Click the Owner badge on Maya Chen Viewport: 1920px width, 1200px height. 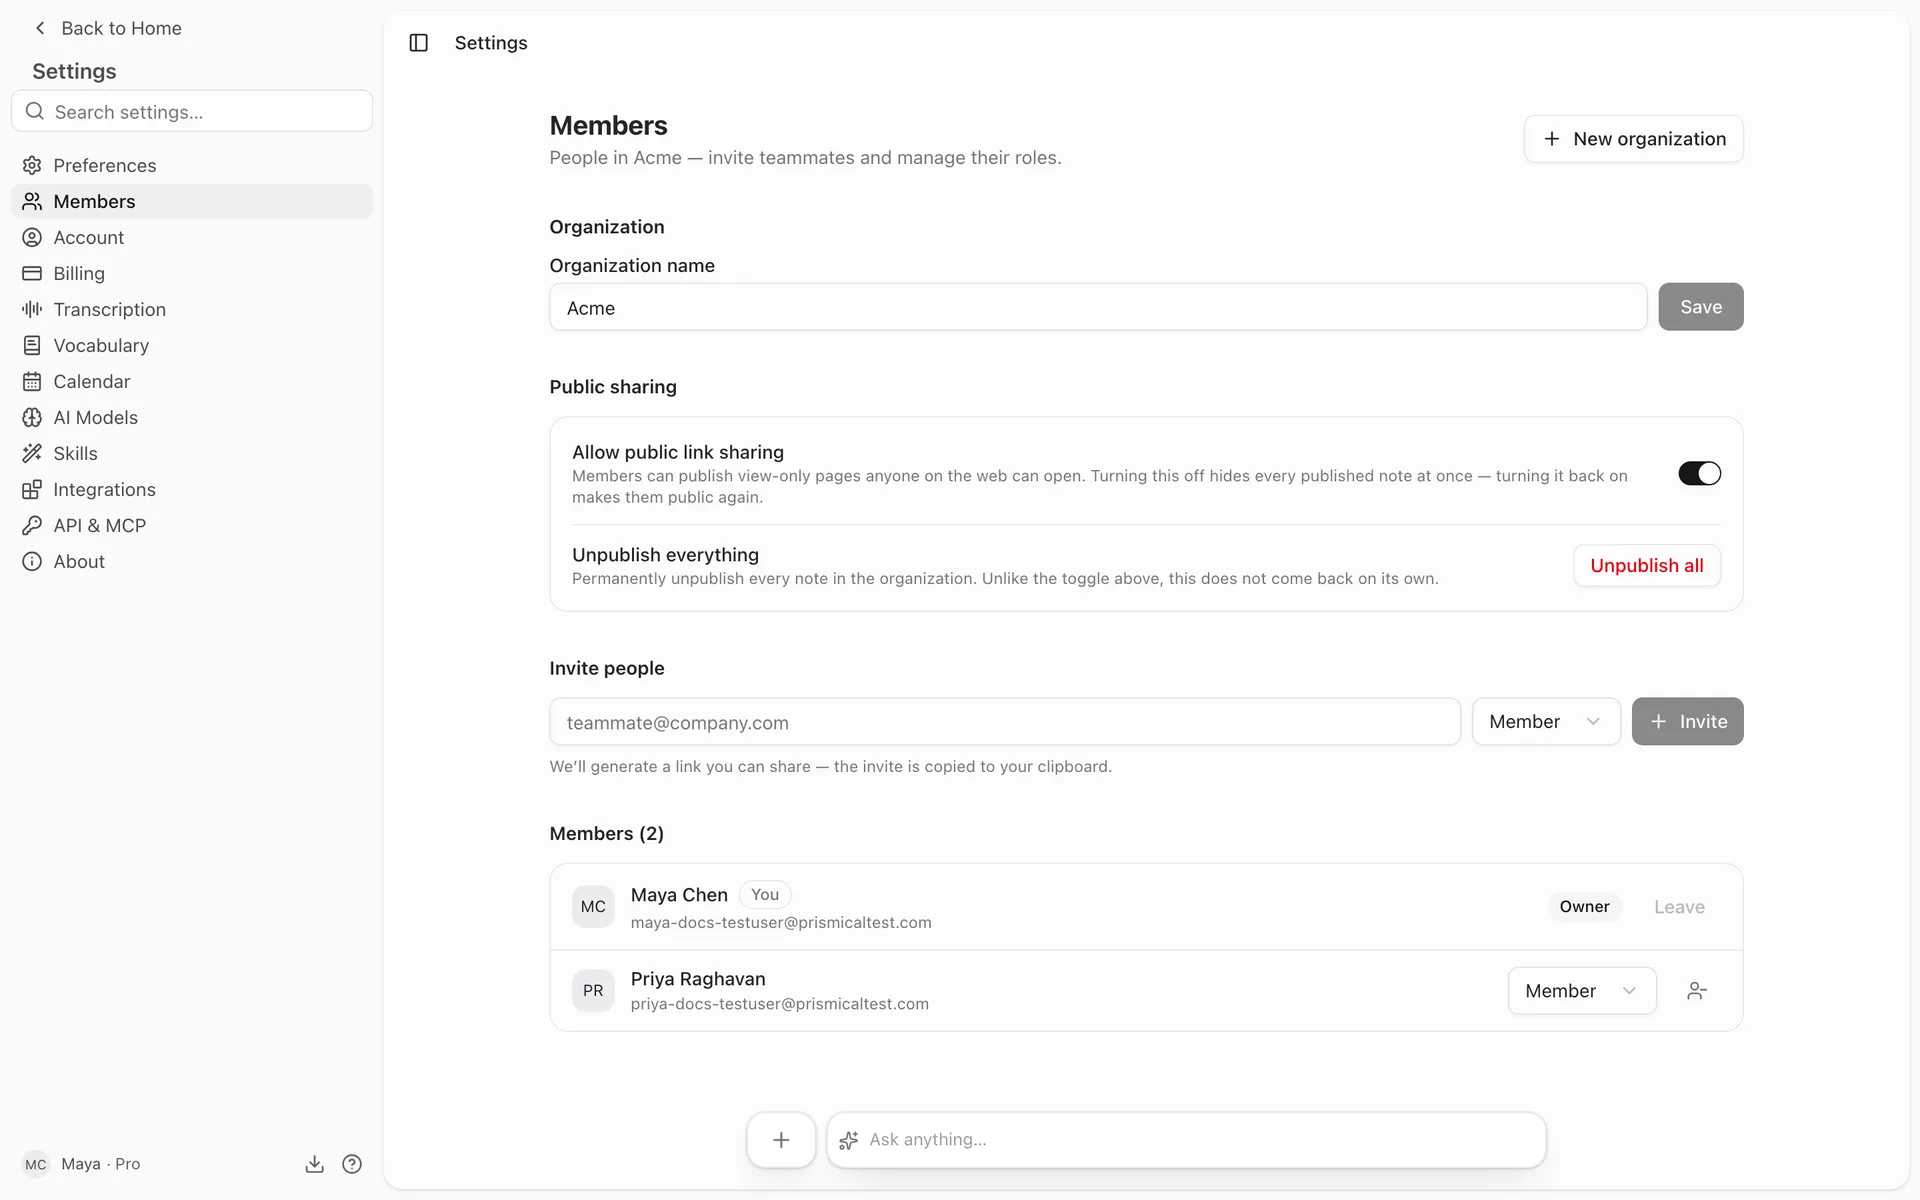tap(1584, 907)
